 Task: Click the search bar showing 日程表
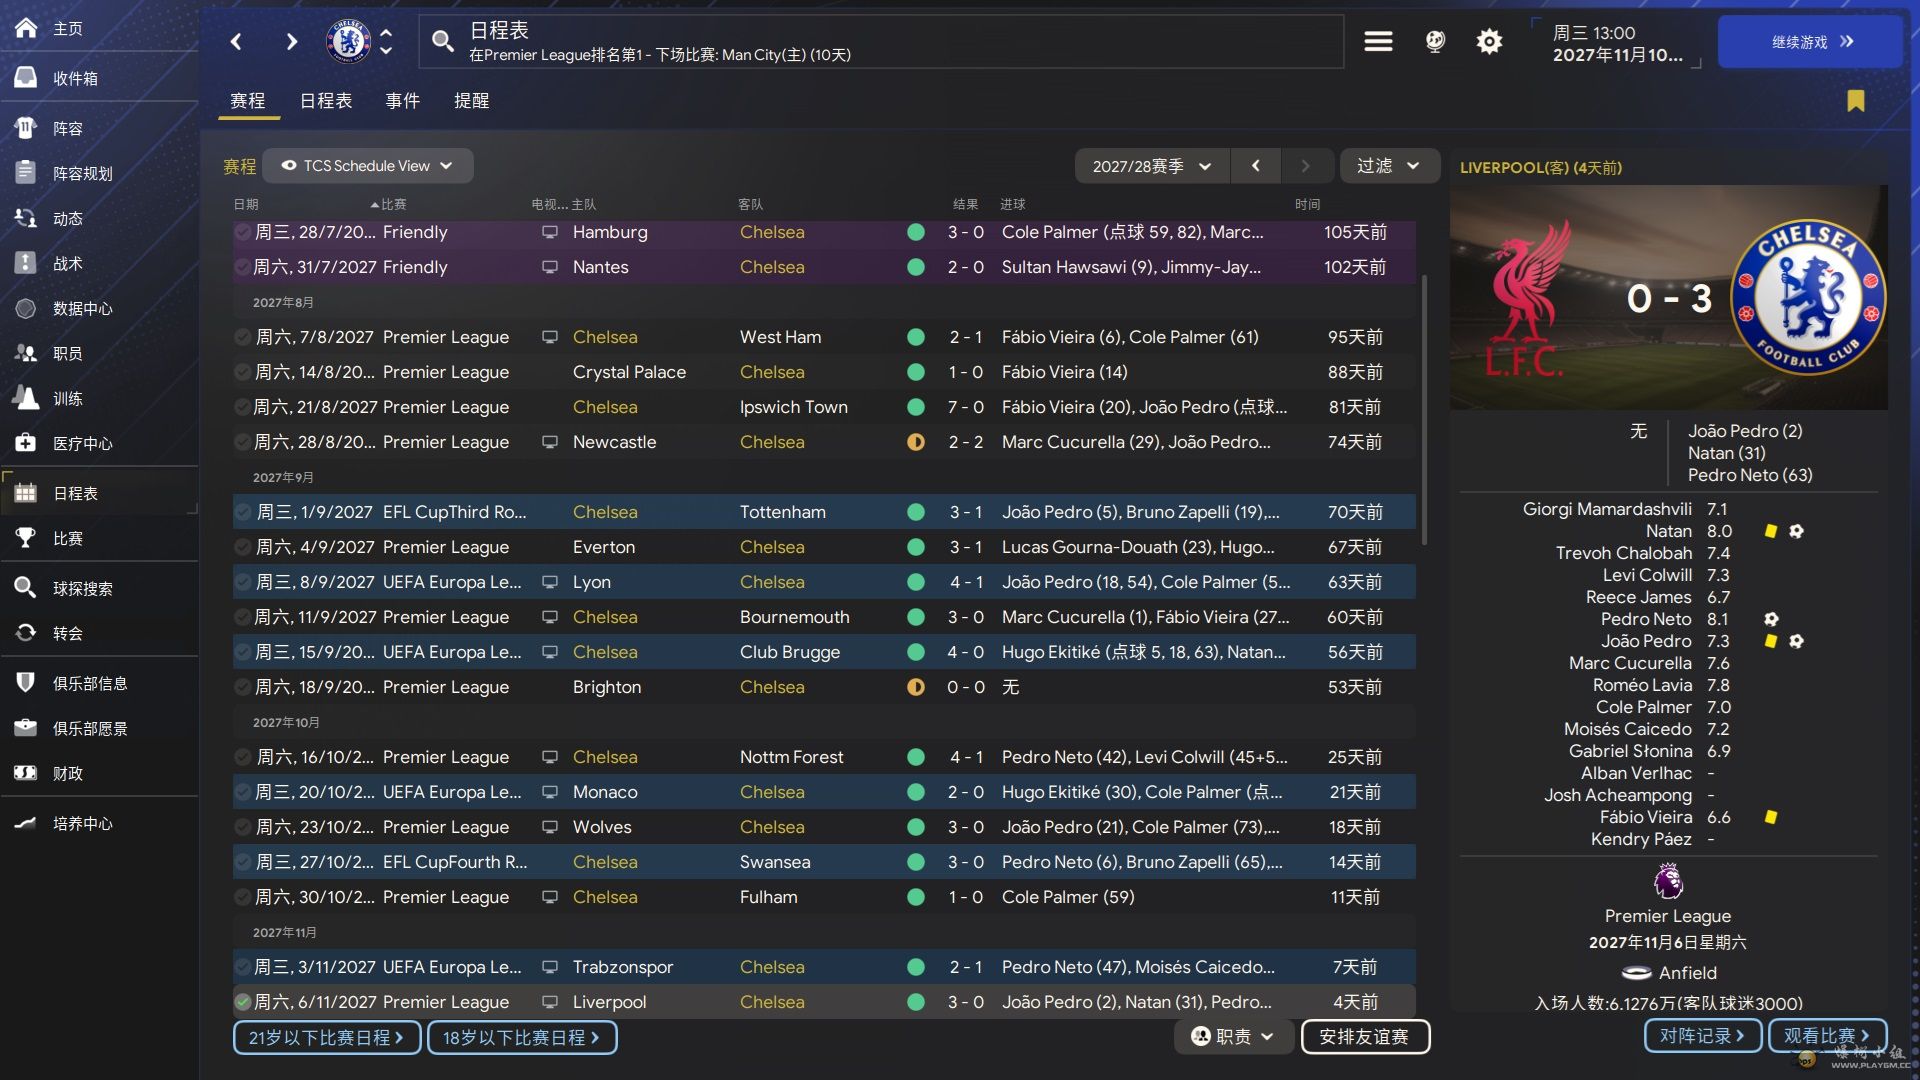pos(881,41)
